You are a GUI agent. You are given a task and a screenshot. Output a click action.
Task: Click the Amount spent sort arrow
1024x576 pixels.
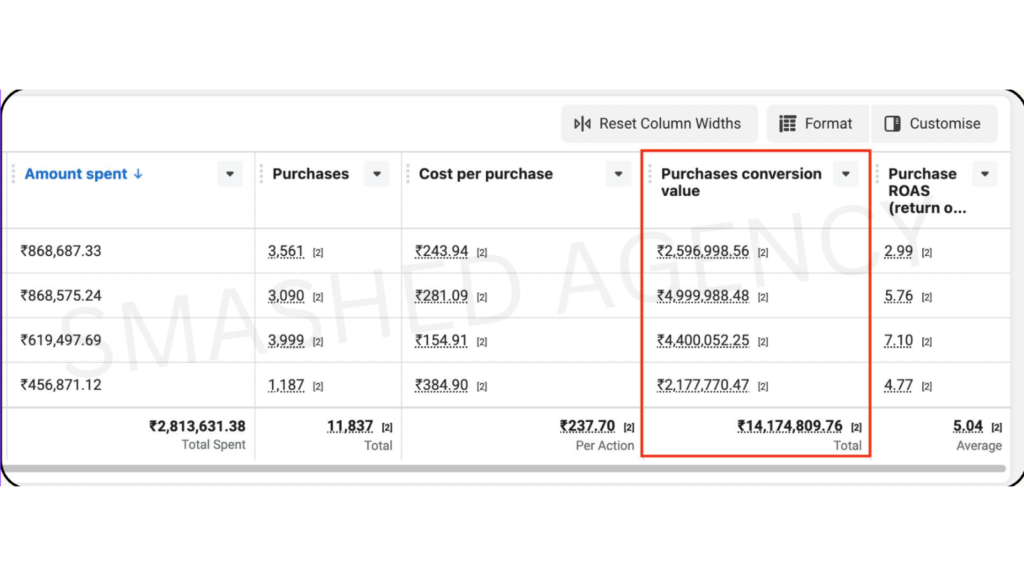138,174
